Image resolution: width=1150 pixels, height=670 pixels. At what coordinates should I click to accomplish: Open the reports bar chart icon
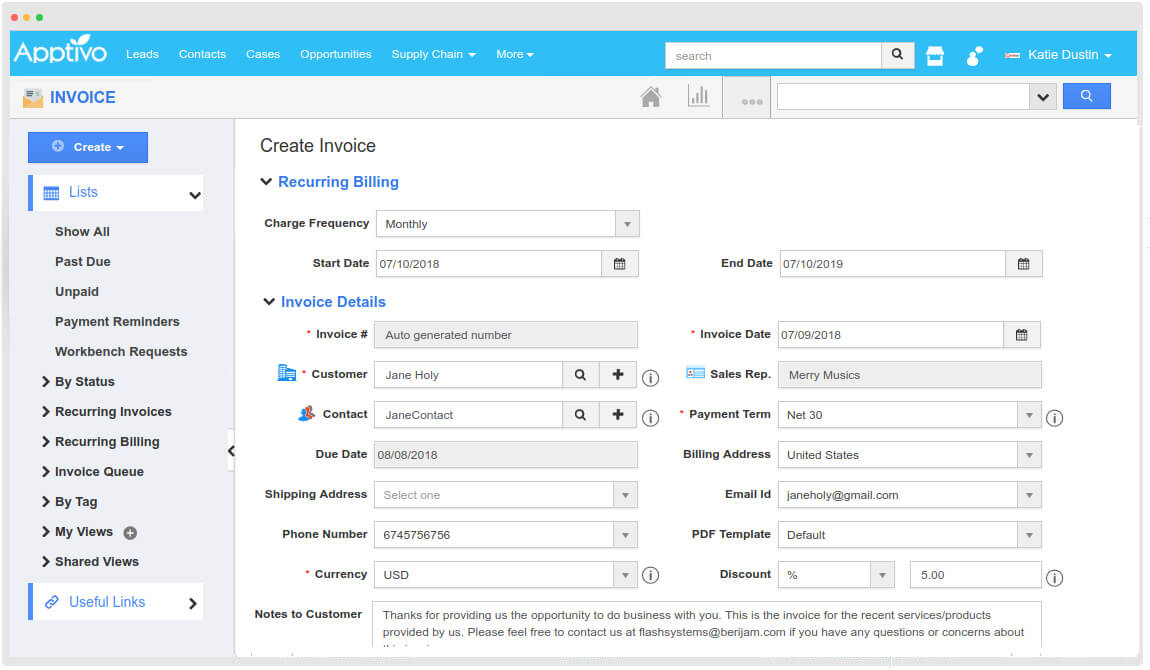(698, 97)
